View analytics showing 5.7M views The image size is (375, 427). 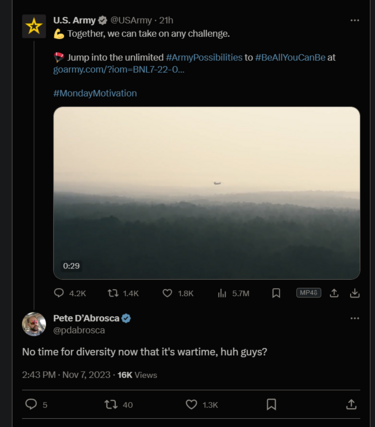(x=233, y=293)
